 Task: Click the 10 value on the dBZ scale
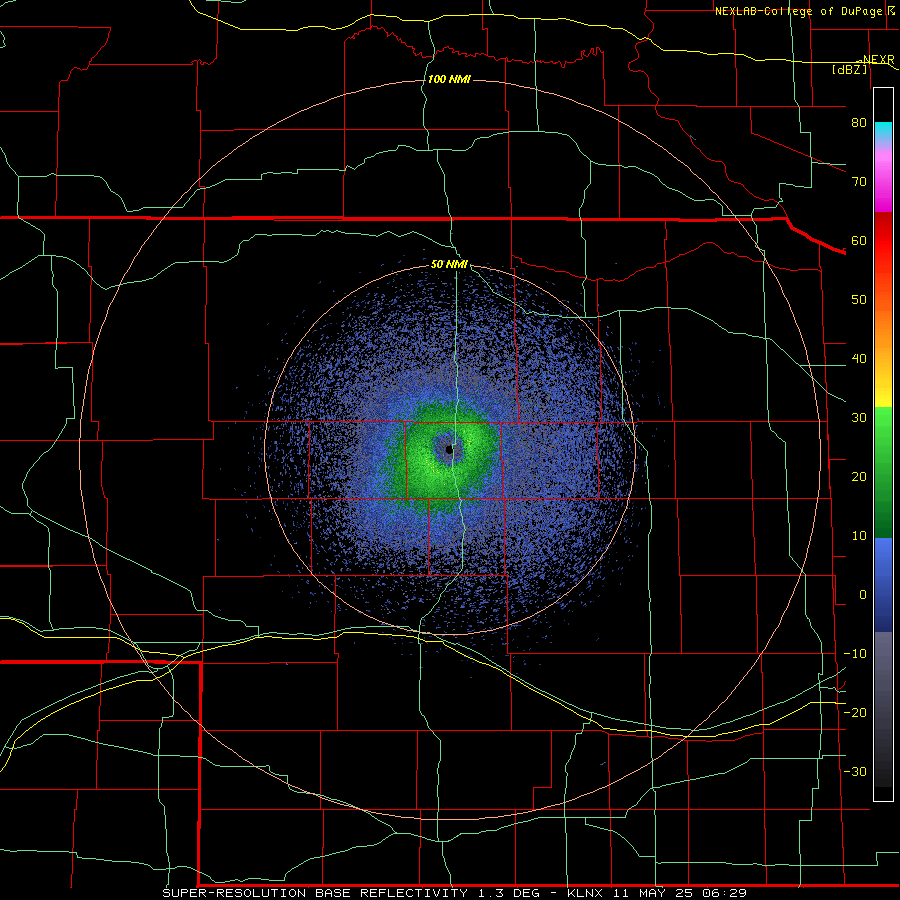click(x=859, y=536)
